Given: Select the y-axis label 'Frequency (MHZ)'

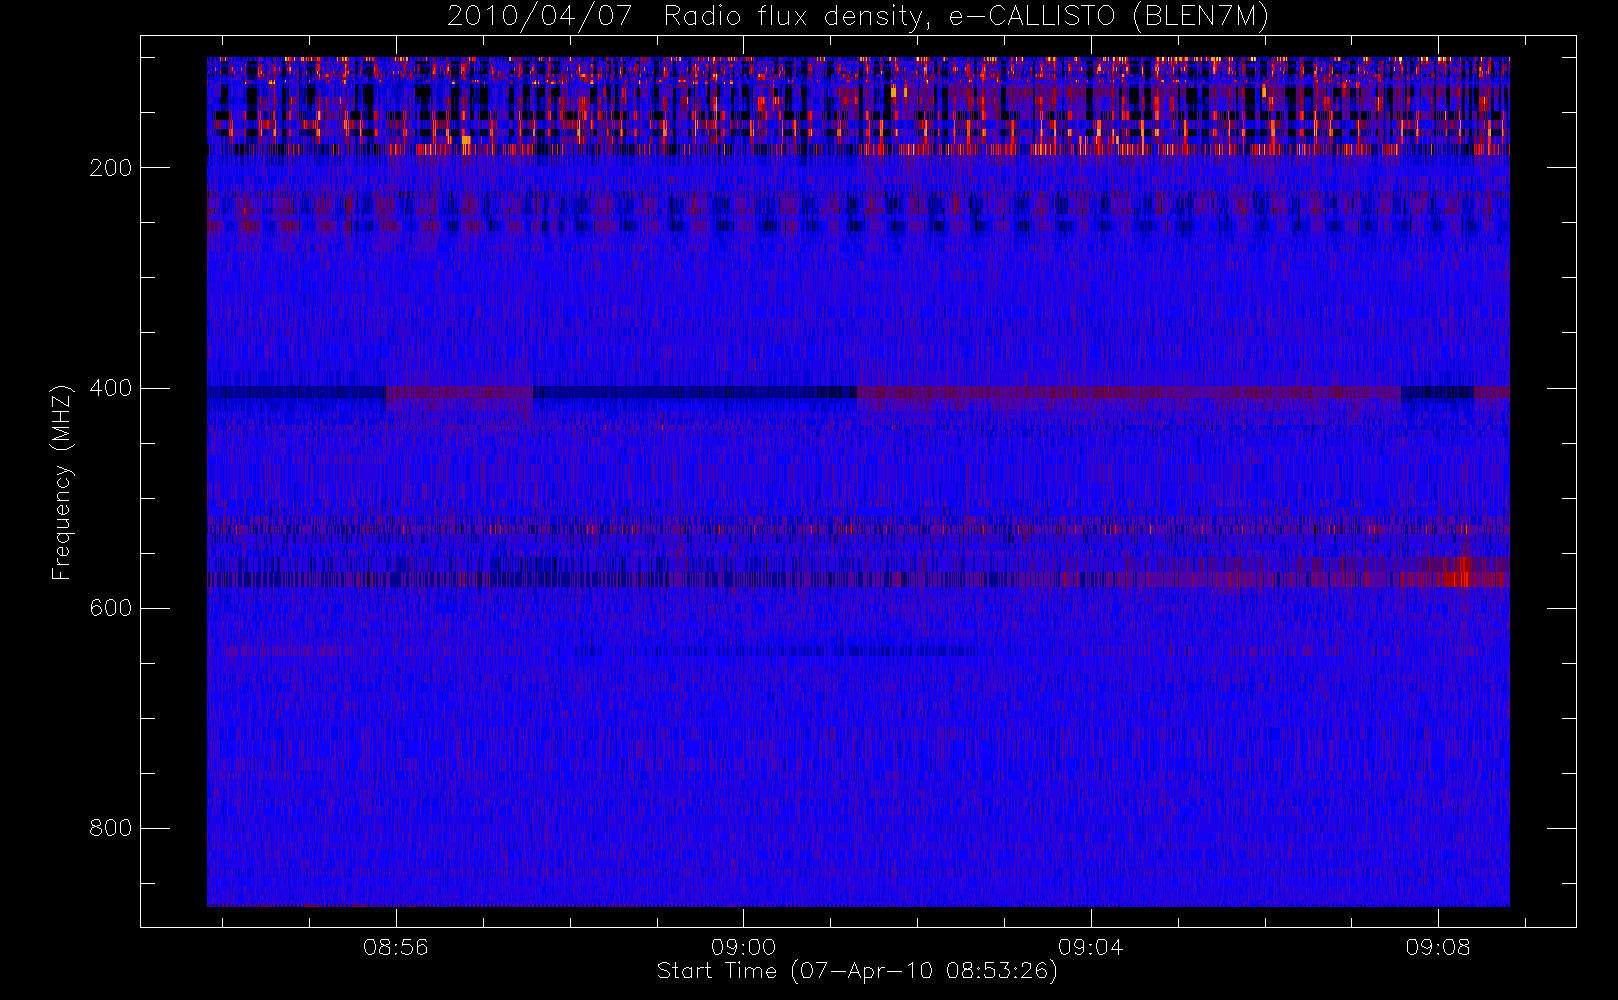Looking at the screenshot, I should 62,482.
